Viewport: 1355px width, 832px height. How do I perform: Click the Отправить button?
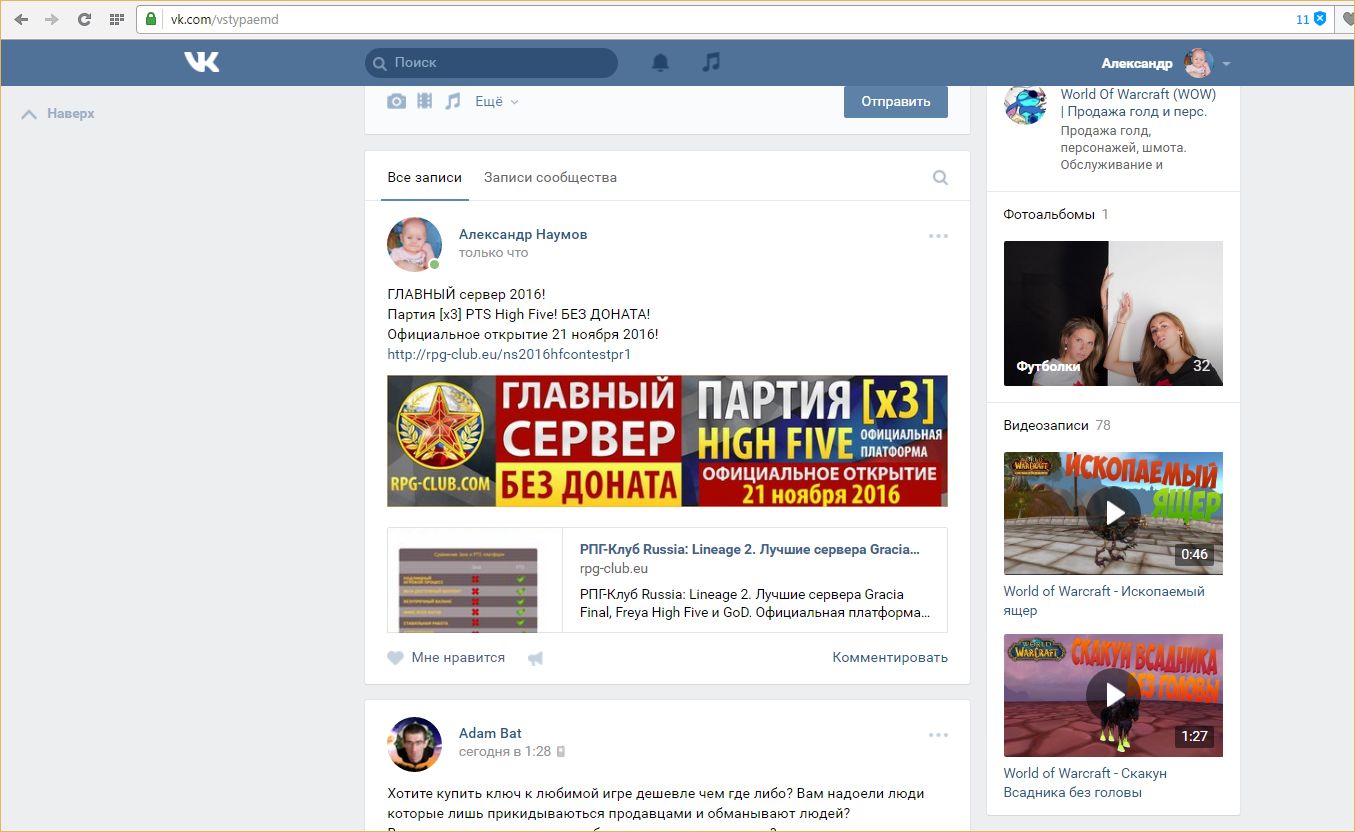(x=895, y=101)
